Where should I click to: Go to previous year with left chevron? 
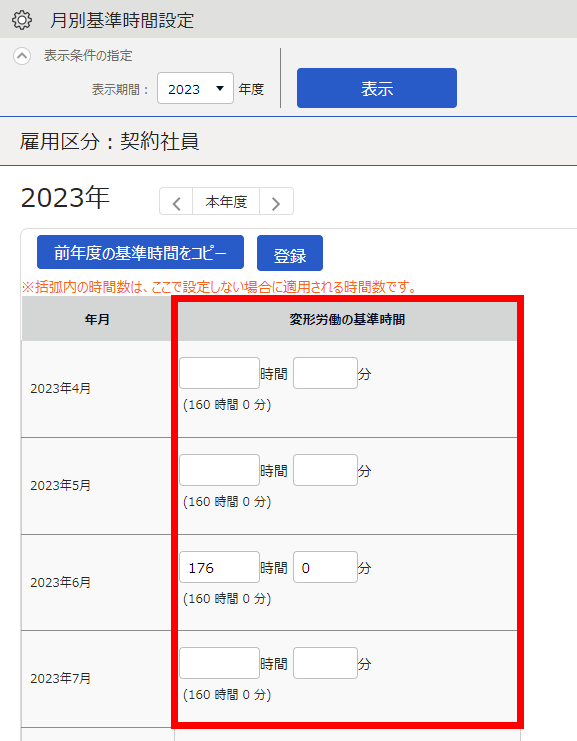(x=176, y=202)
